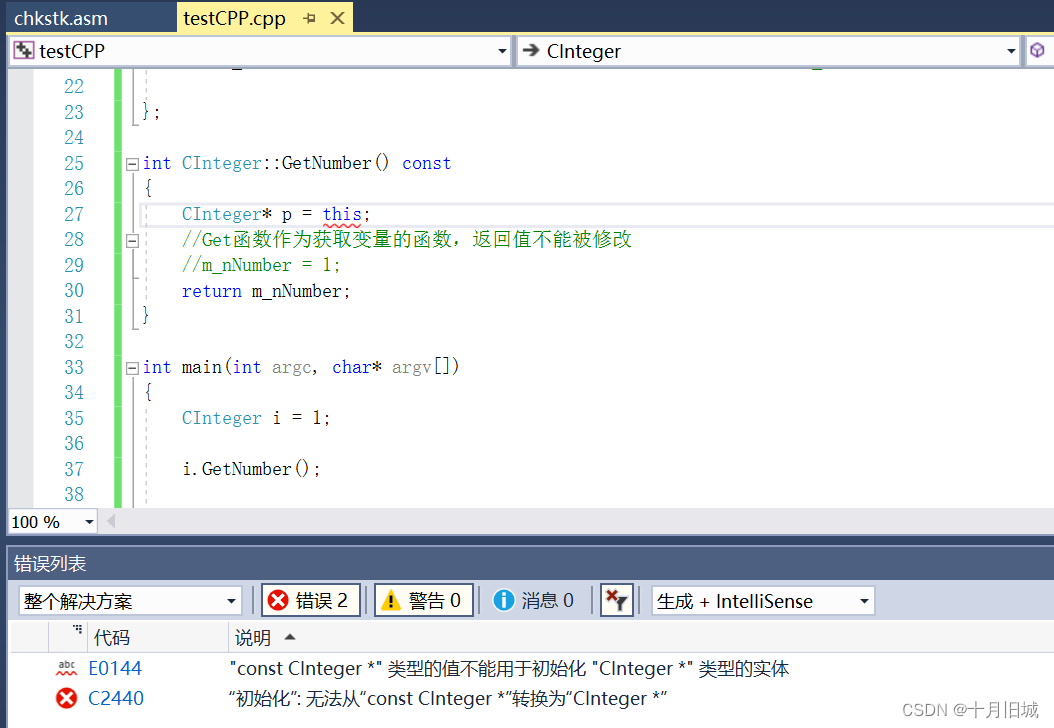Click the arrow icon beside CInteger

coord(531,50)
